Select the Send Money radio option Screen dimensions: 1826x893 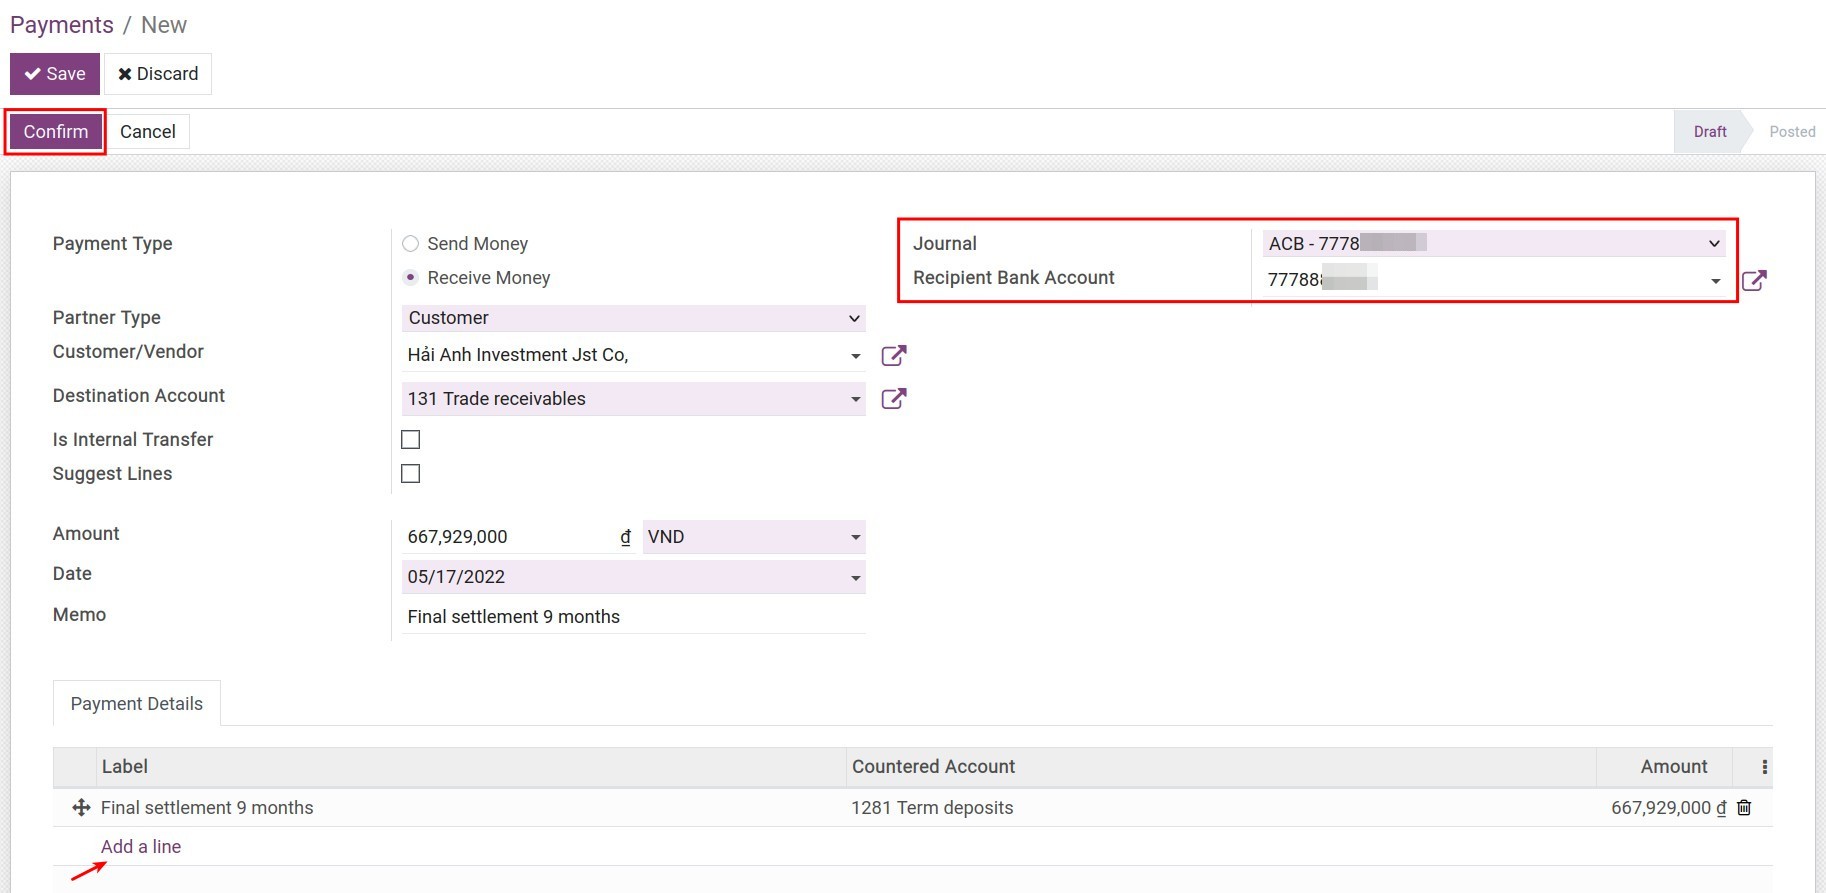(x=410, y=244)
